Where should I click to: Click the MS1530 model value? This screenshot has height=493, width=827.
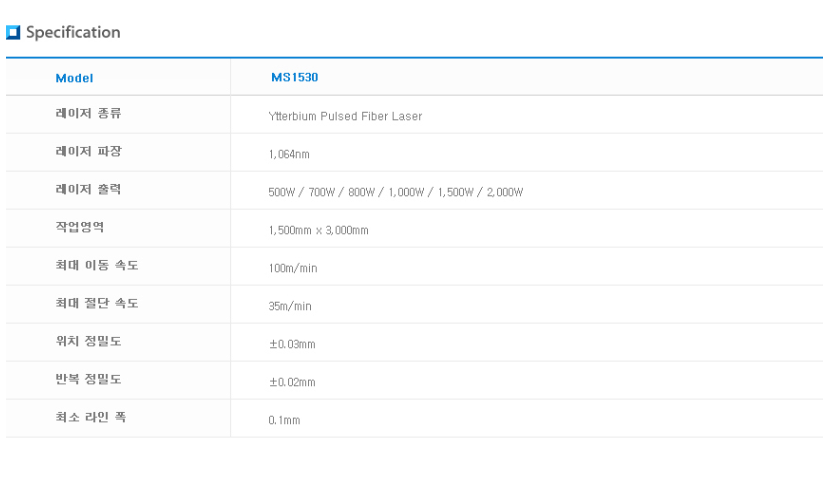coord(294,77)
